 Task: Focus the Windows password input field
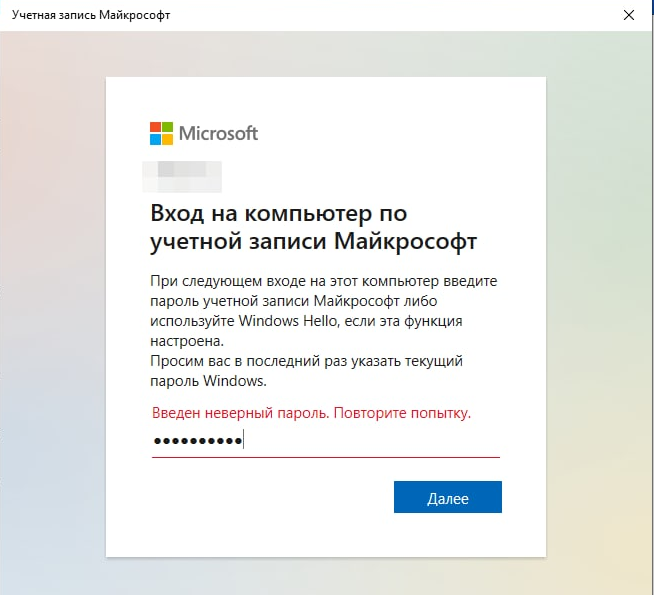click(326, 441)
